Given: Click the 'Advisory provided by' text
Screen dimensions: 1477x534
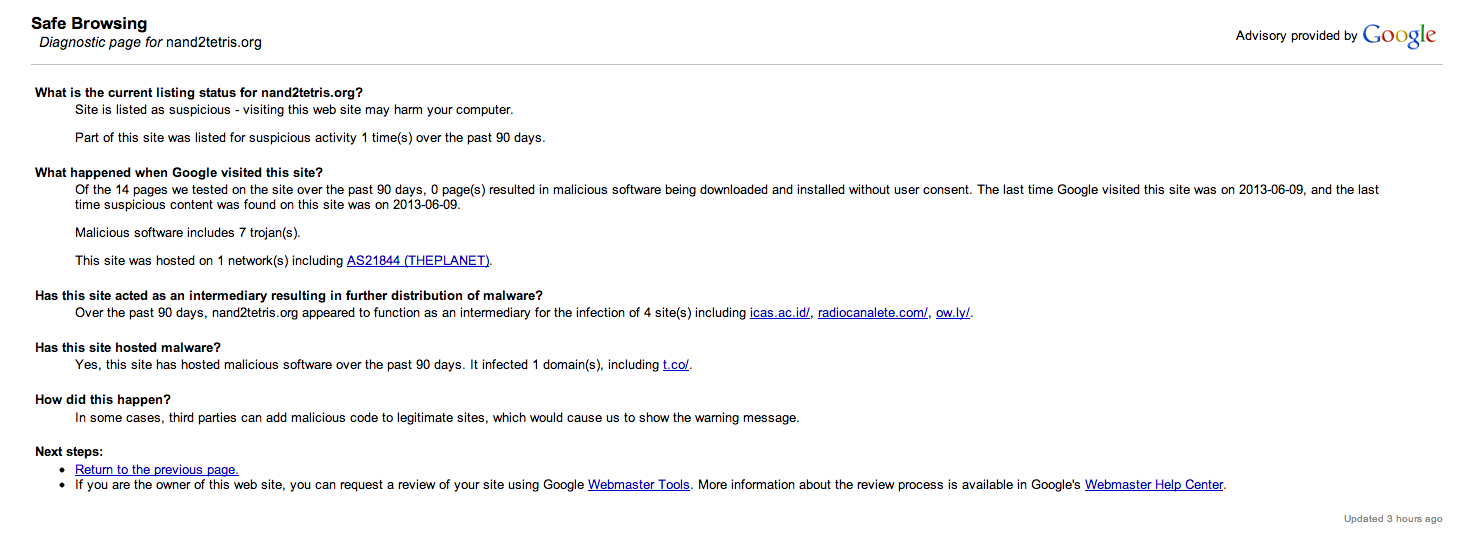Looking at the screenshot, I should tap(1296, 36).
